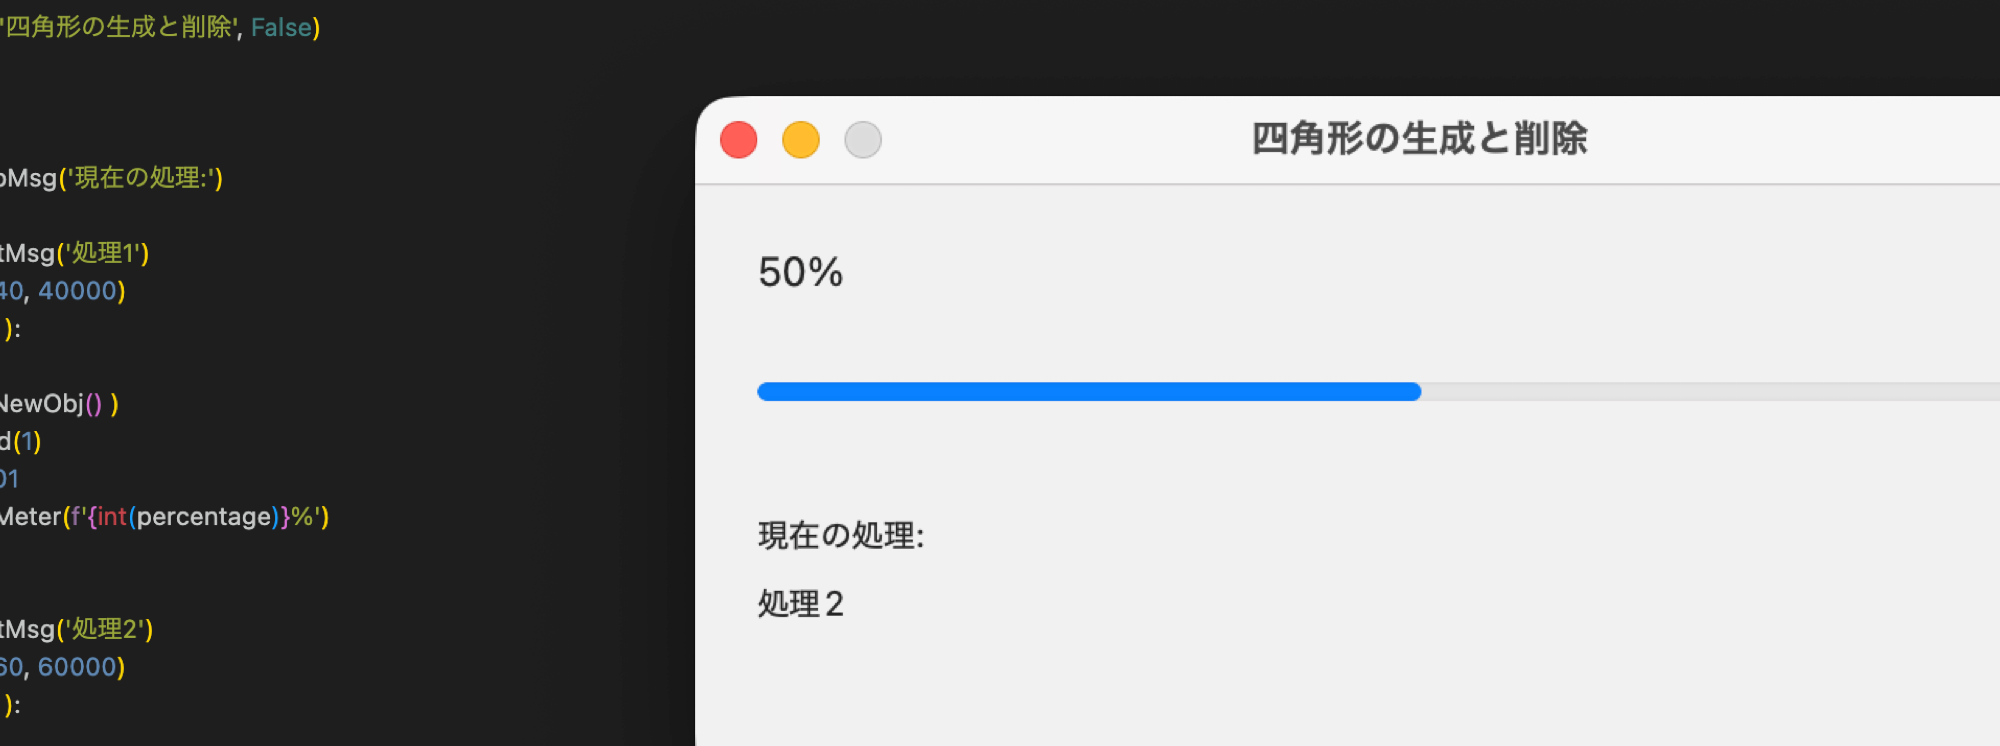Image resolution: width=2000 pixels, height=746 pixels.
Task: Click the gray disabled zoom button
Action: pos(863,140)
